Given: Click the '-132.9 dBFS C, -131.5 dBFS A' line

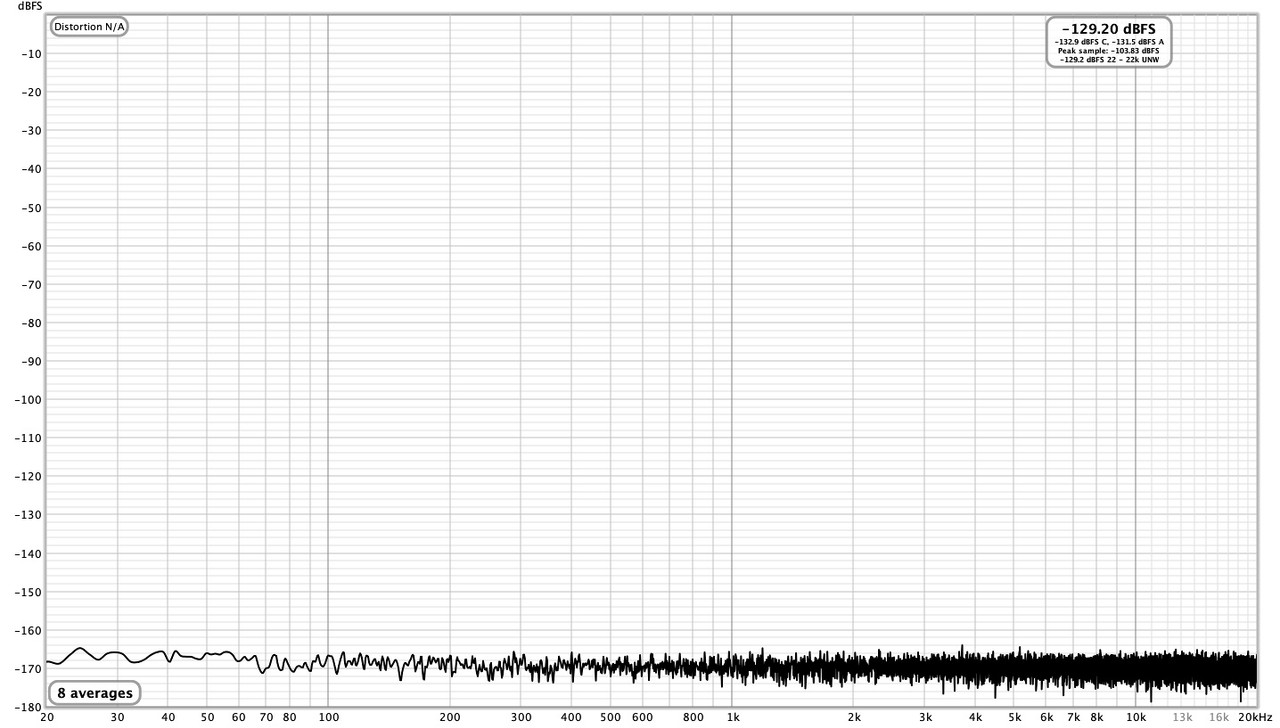Looking at the screenshot, I should [x=1109, y=41].
